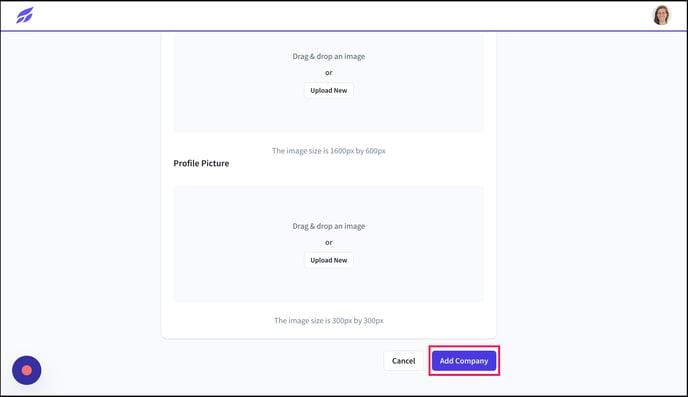Click the purple leaf logo icon

coord(25,15)
